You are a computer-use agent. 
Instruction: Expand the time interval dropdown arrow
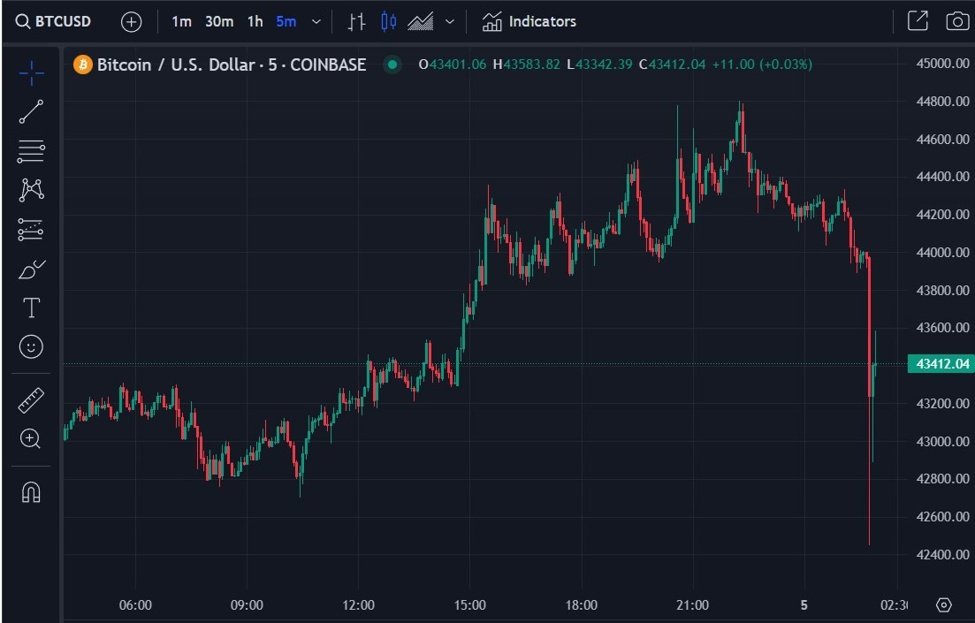click(x=317, y=22)
